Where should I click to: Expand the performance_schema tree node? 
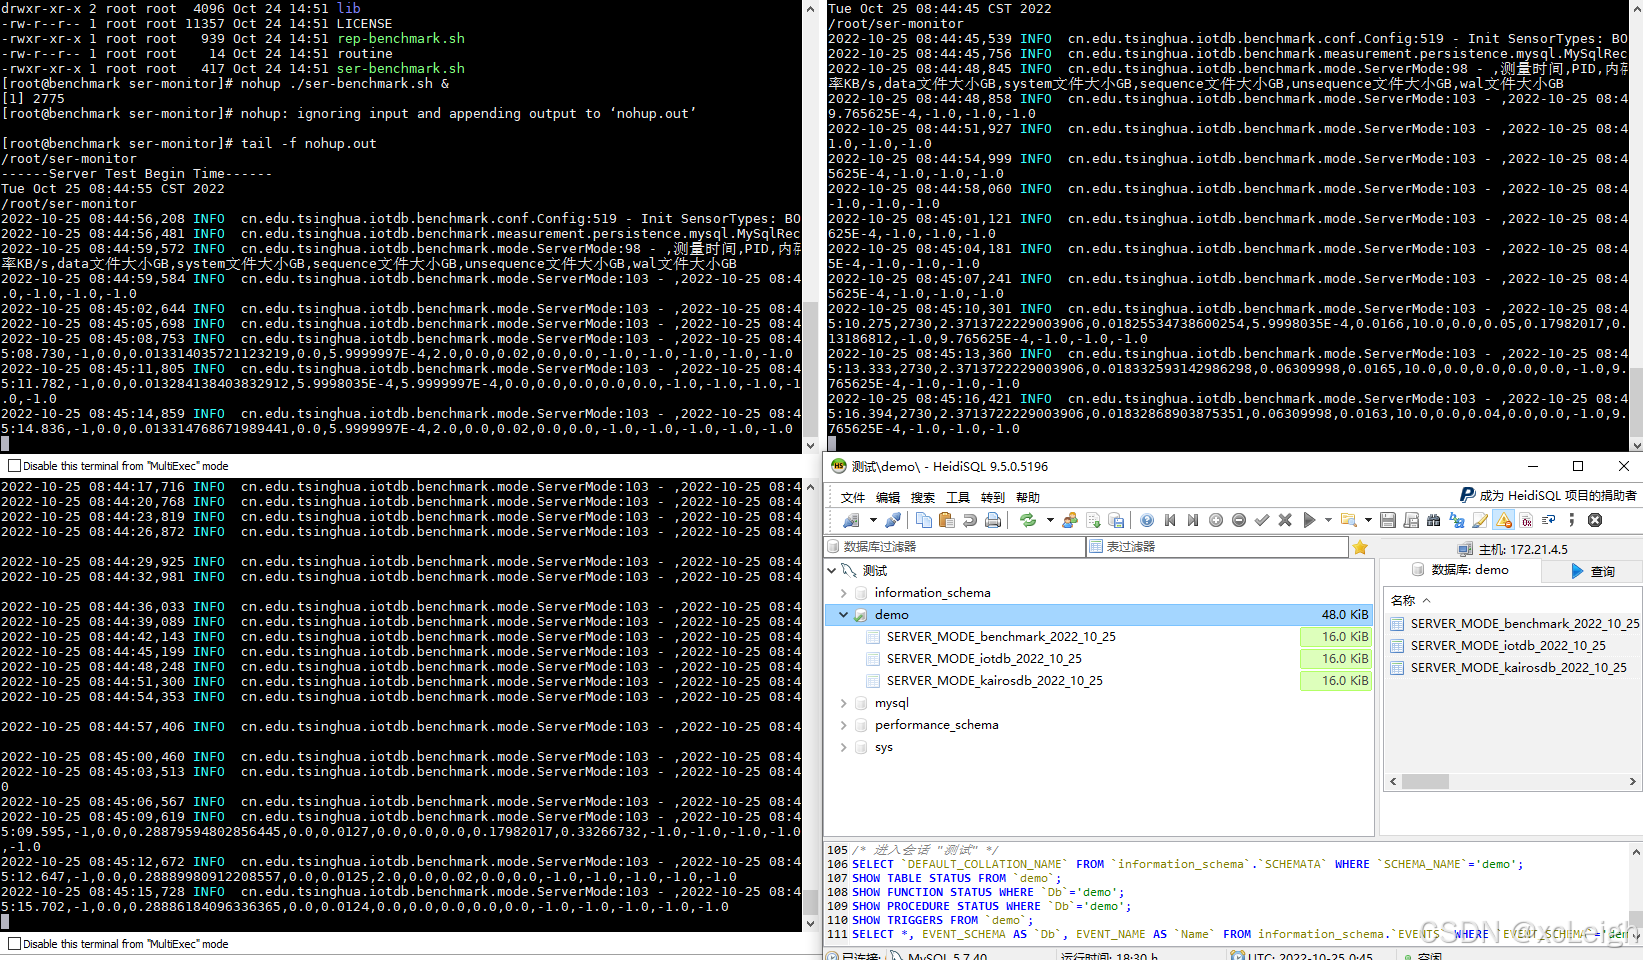[x=843, y=725]
